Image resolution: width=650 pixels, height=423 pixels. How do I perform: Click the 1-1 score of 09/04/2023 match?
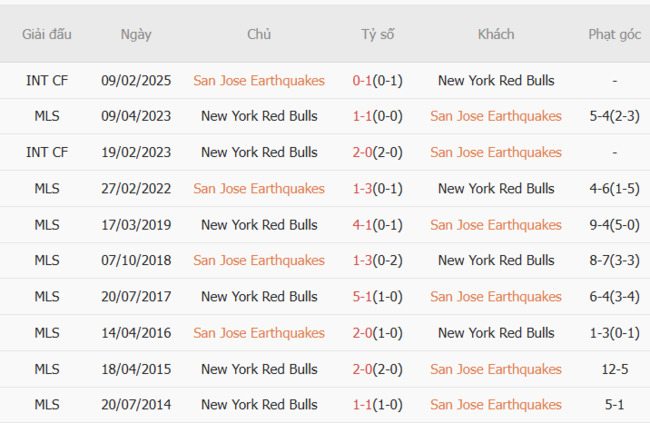(x=362, y=116)
